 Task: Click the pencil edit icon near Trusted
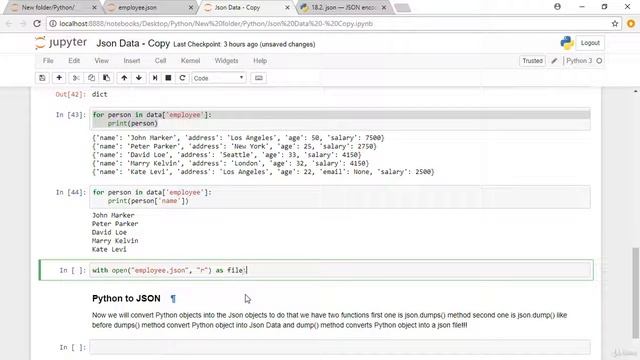[x=554, y=61]
